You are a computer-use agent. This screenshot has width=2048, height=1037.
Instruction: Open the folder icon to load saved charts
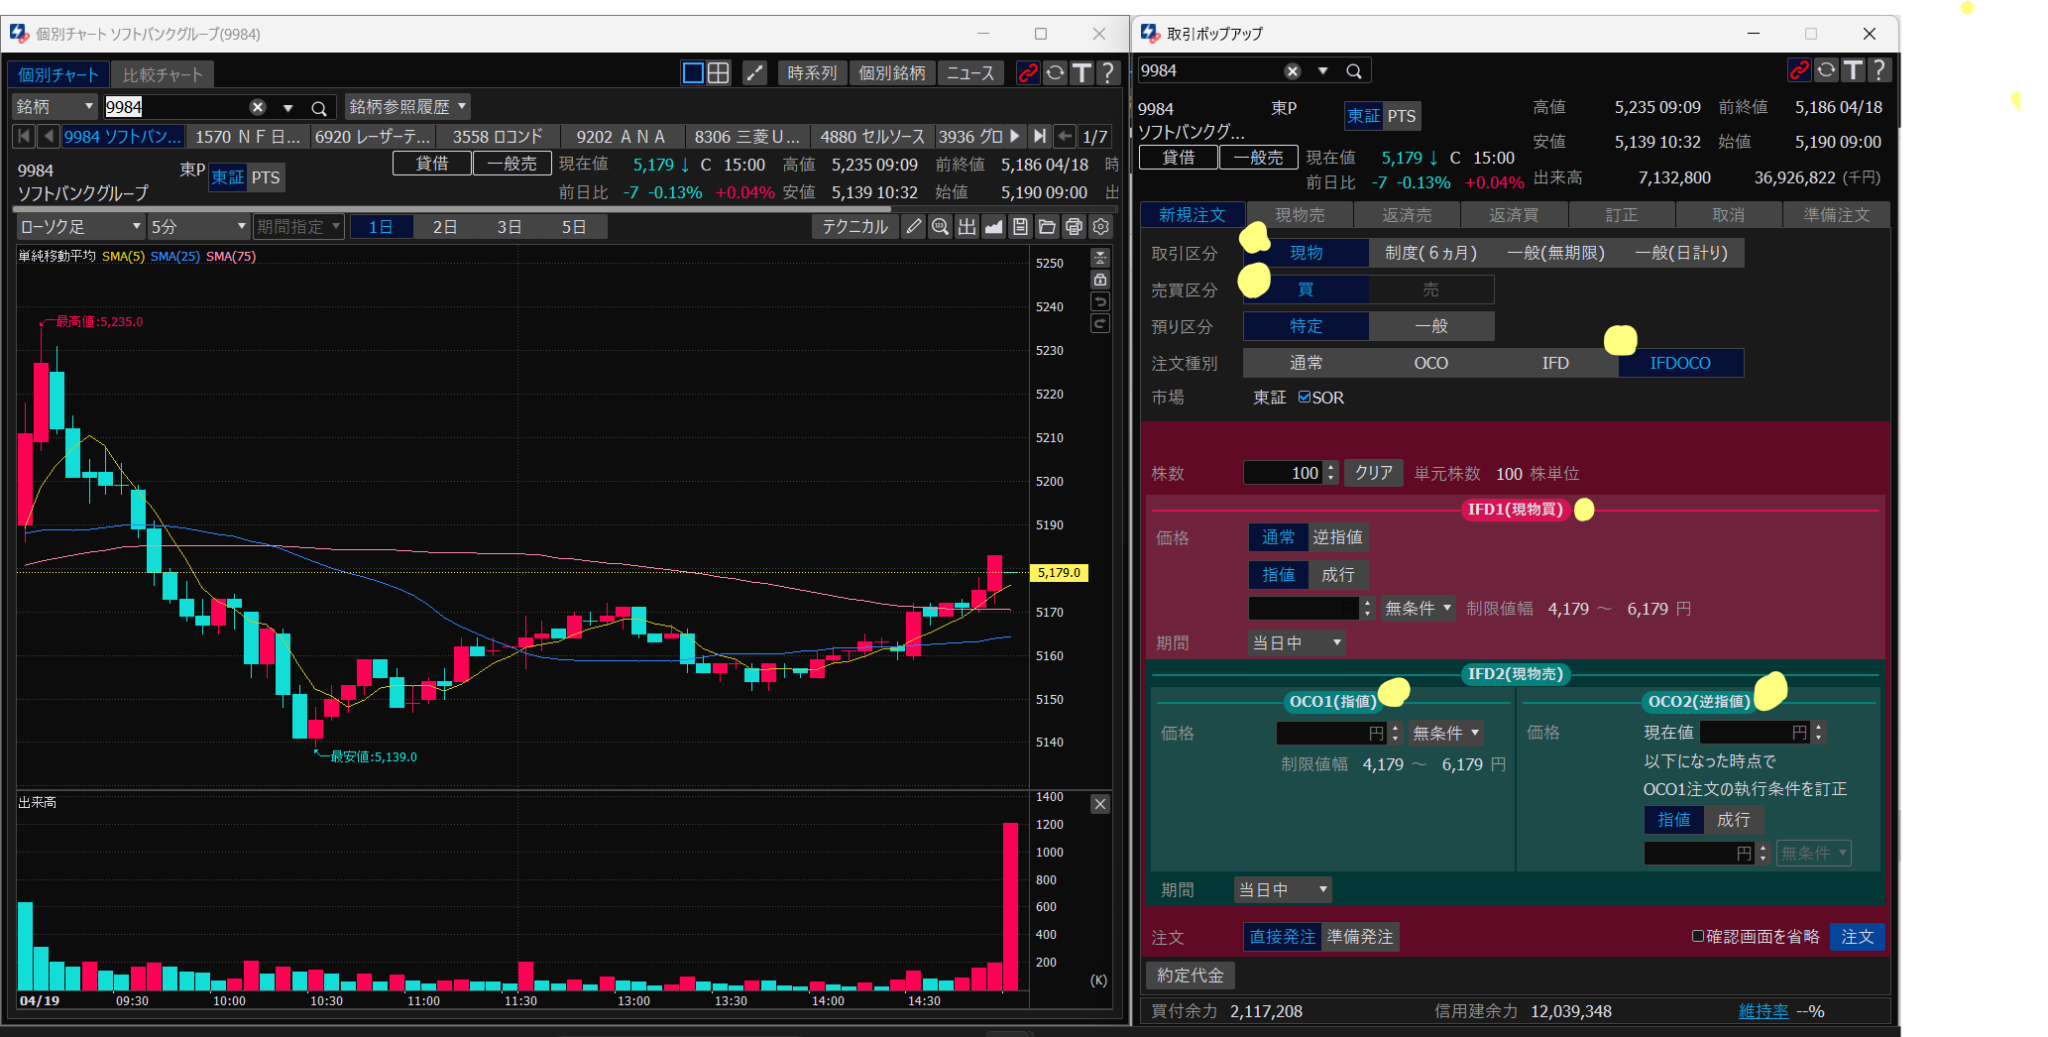pos(1046,226)
